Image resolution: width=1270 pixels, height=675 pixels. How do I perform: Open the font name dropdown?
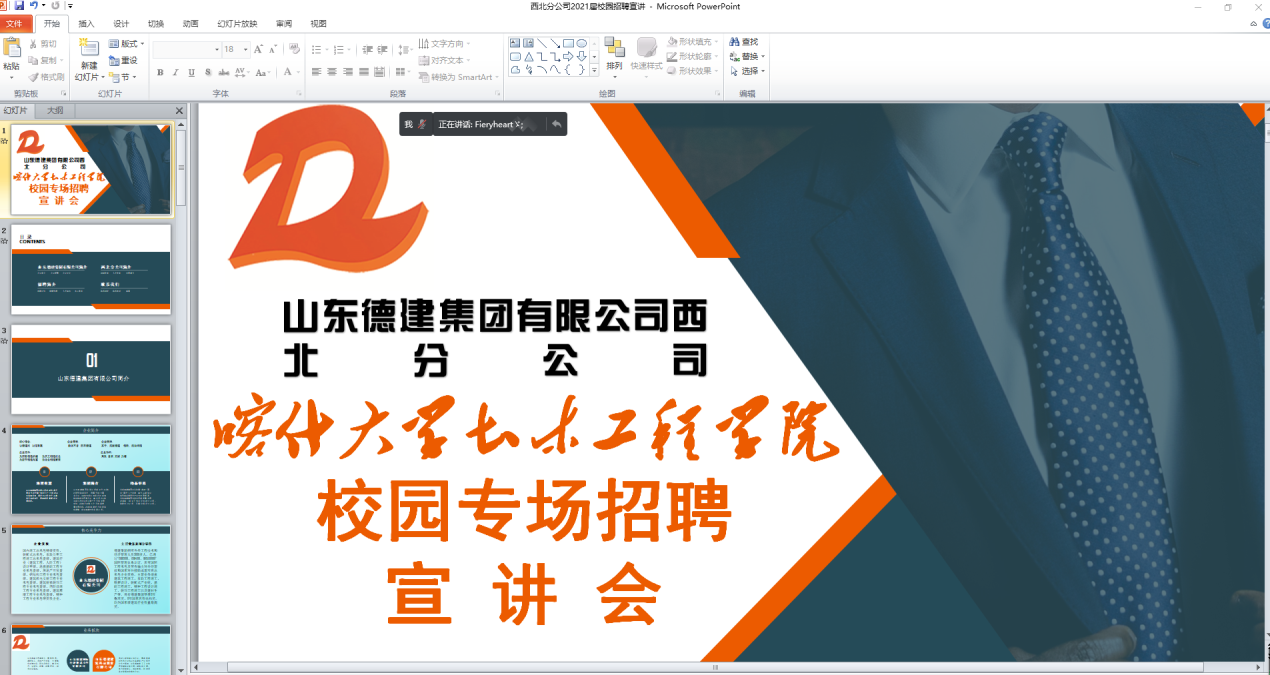pyautogui.click(x=217, y=49)
